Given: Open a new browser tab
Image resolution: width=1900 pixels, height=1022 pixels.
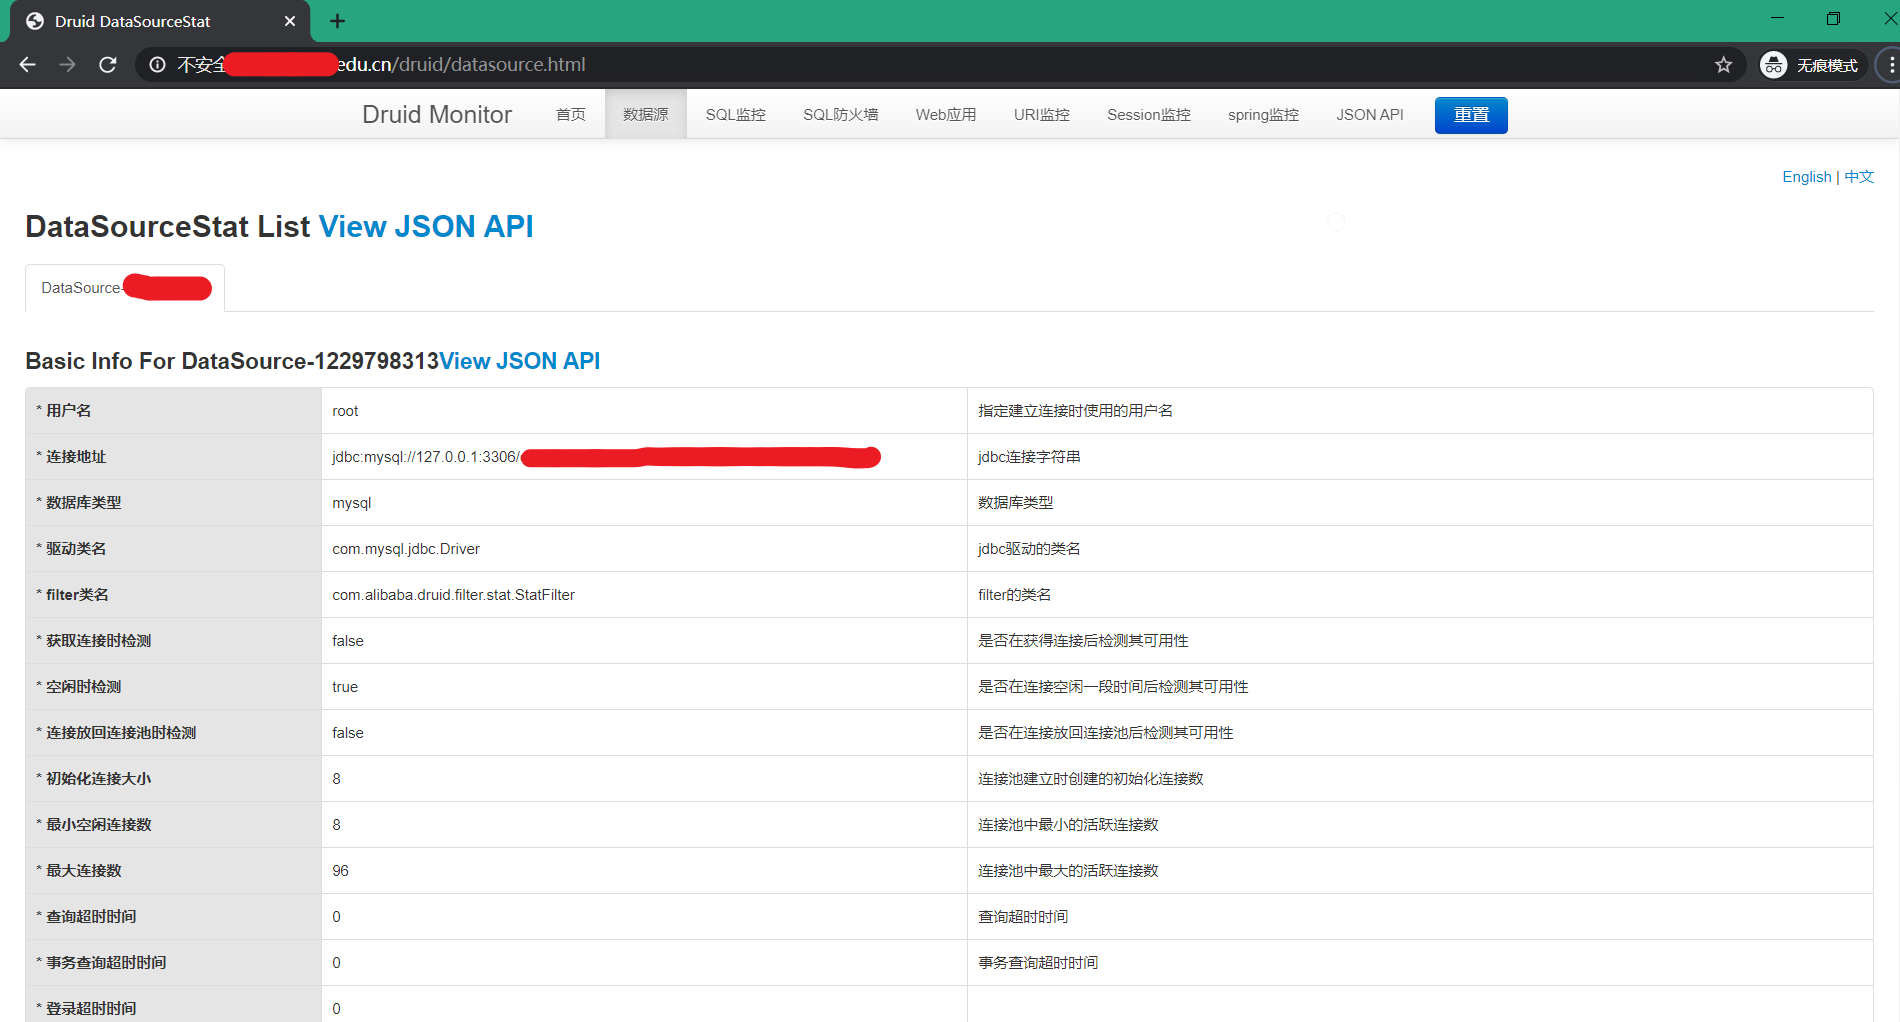Looking at the screenshot, I should point(337,20).
